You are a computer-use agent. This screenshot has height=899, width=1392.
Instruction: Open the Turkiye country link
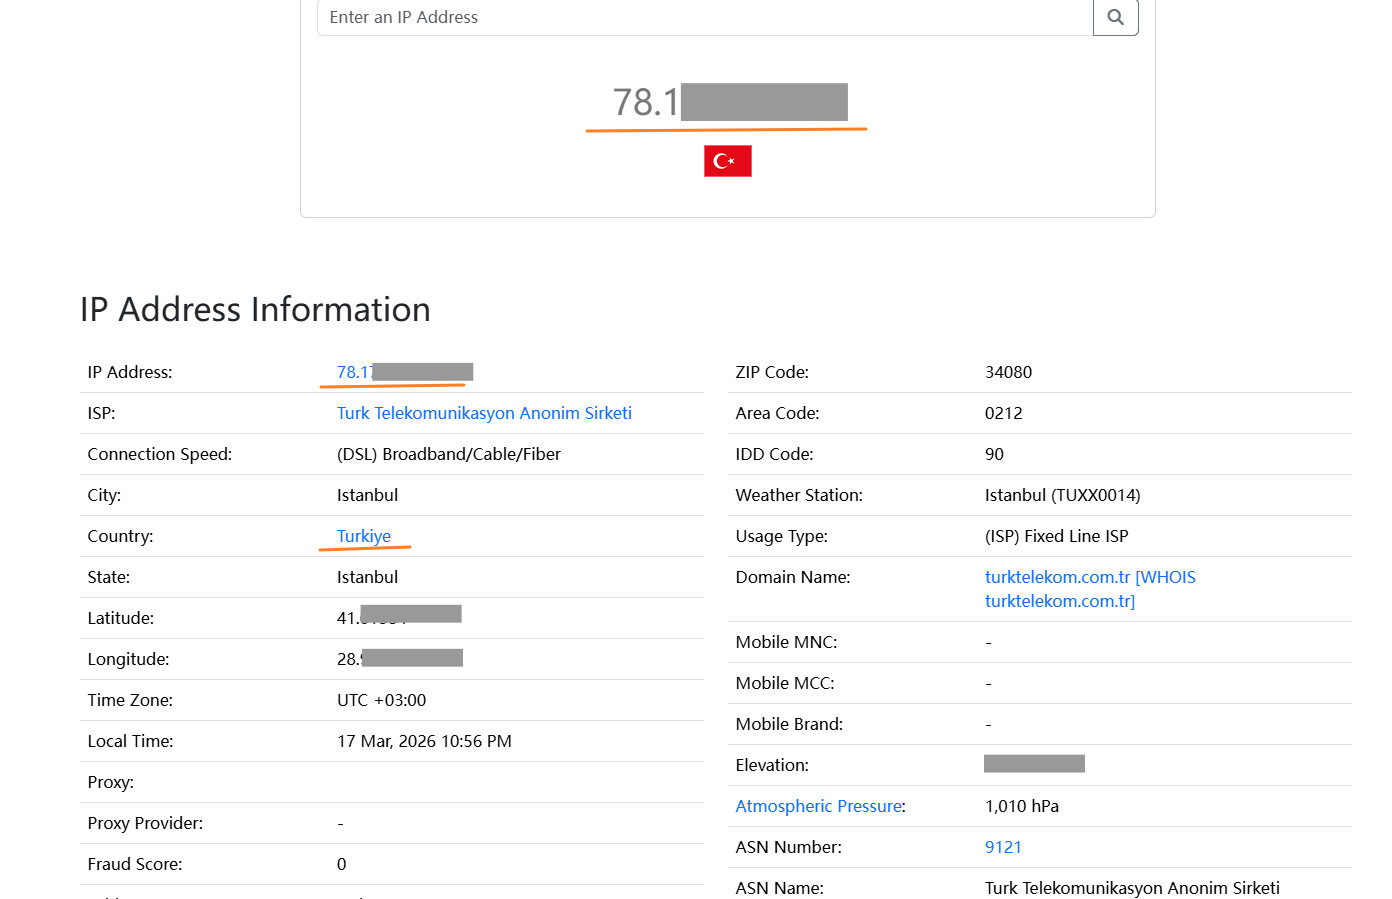coord(364,536)
